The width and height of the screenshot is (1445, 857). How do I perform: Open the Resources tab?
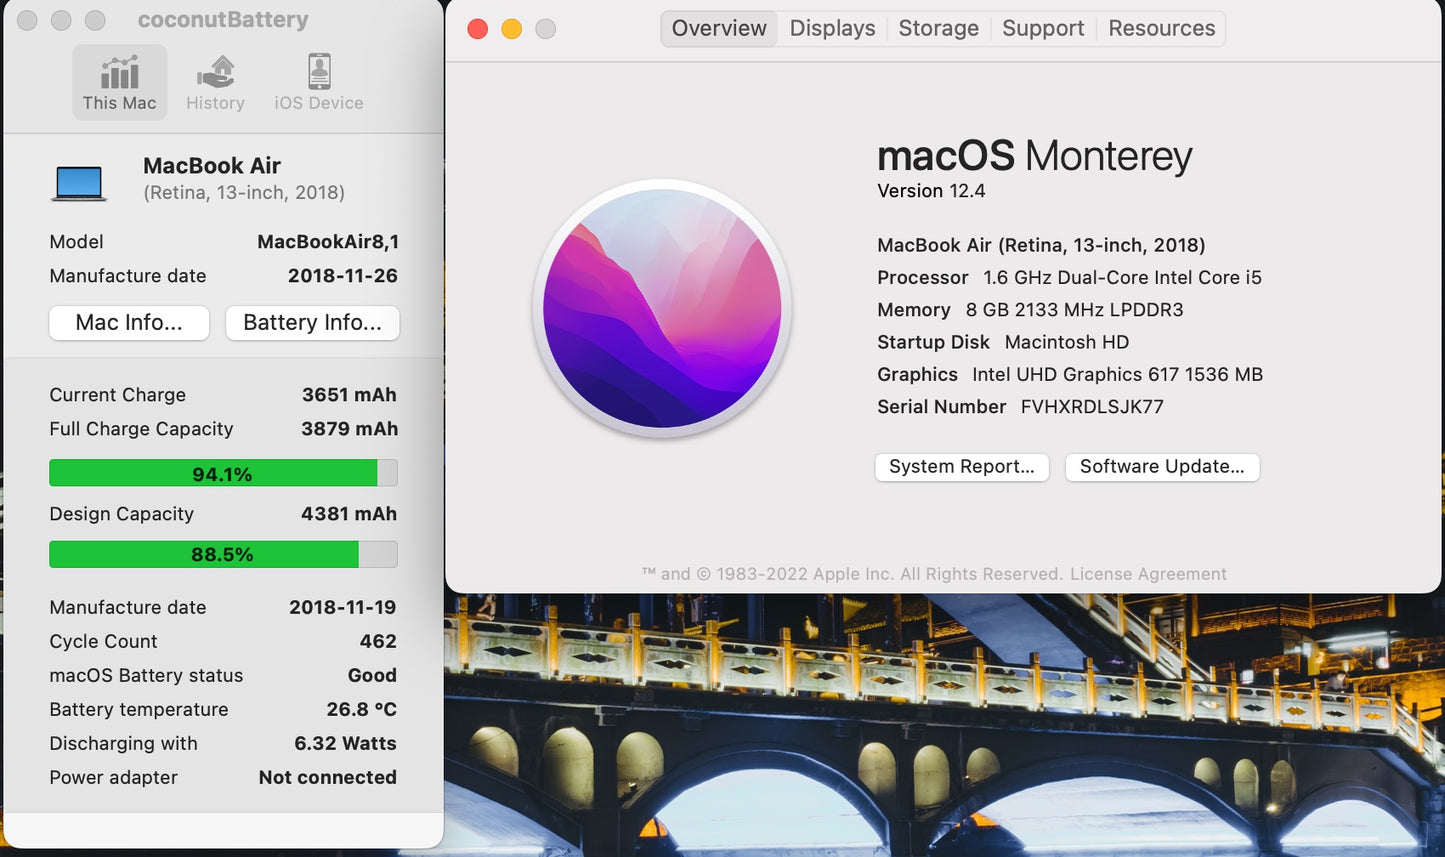coord(1160,28)
